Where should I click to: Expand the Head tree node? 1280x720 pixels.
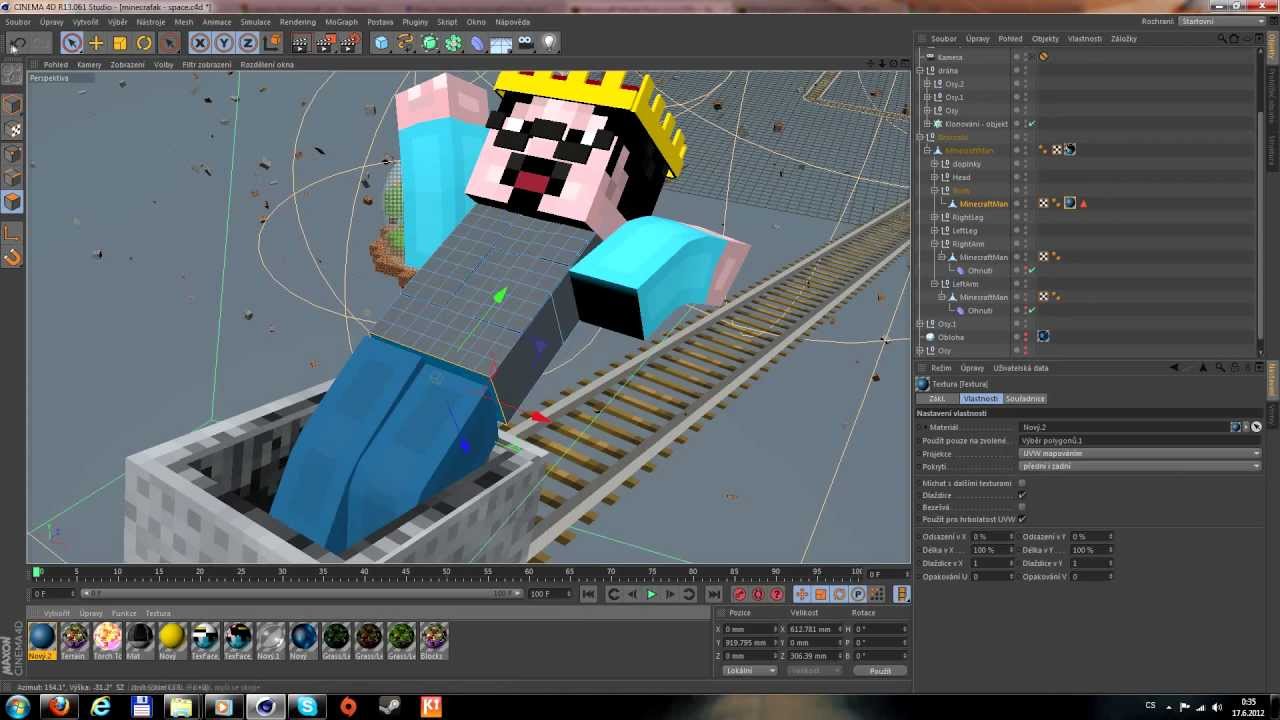click(934, 177)
